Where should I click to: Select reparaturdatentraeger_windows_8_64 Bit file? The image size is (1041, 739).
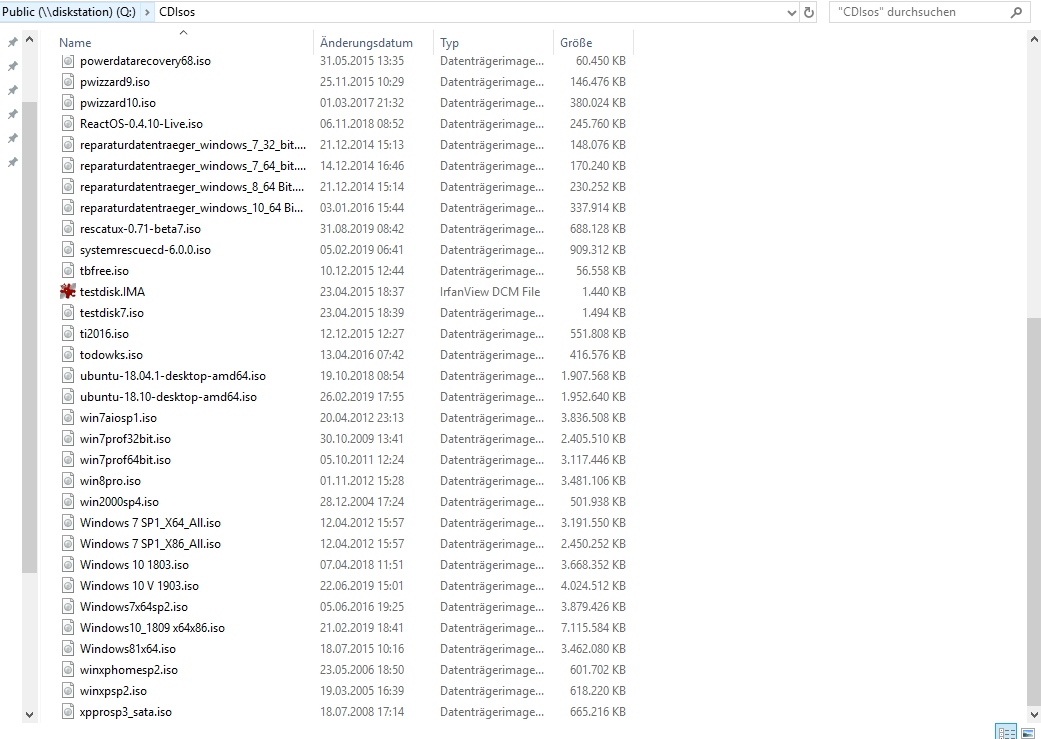(192, 187)
